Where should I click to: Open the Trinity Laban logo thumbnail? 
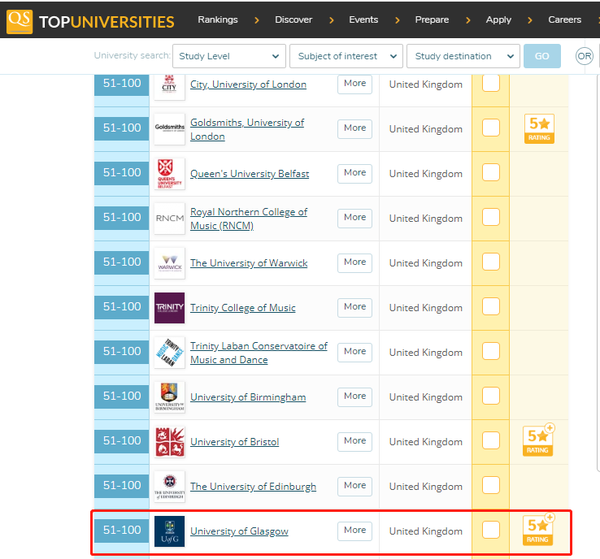(x=169, y=352)
